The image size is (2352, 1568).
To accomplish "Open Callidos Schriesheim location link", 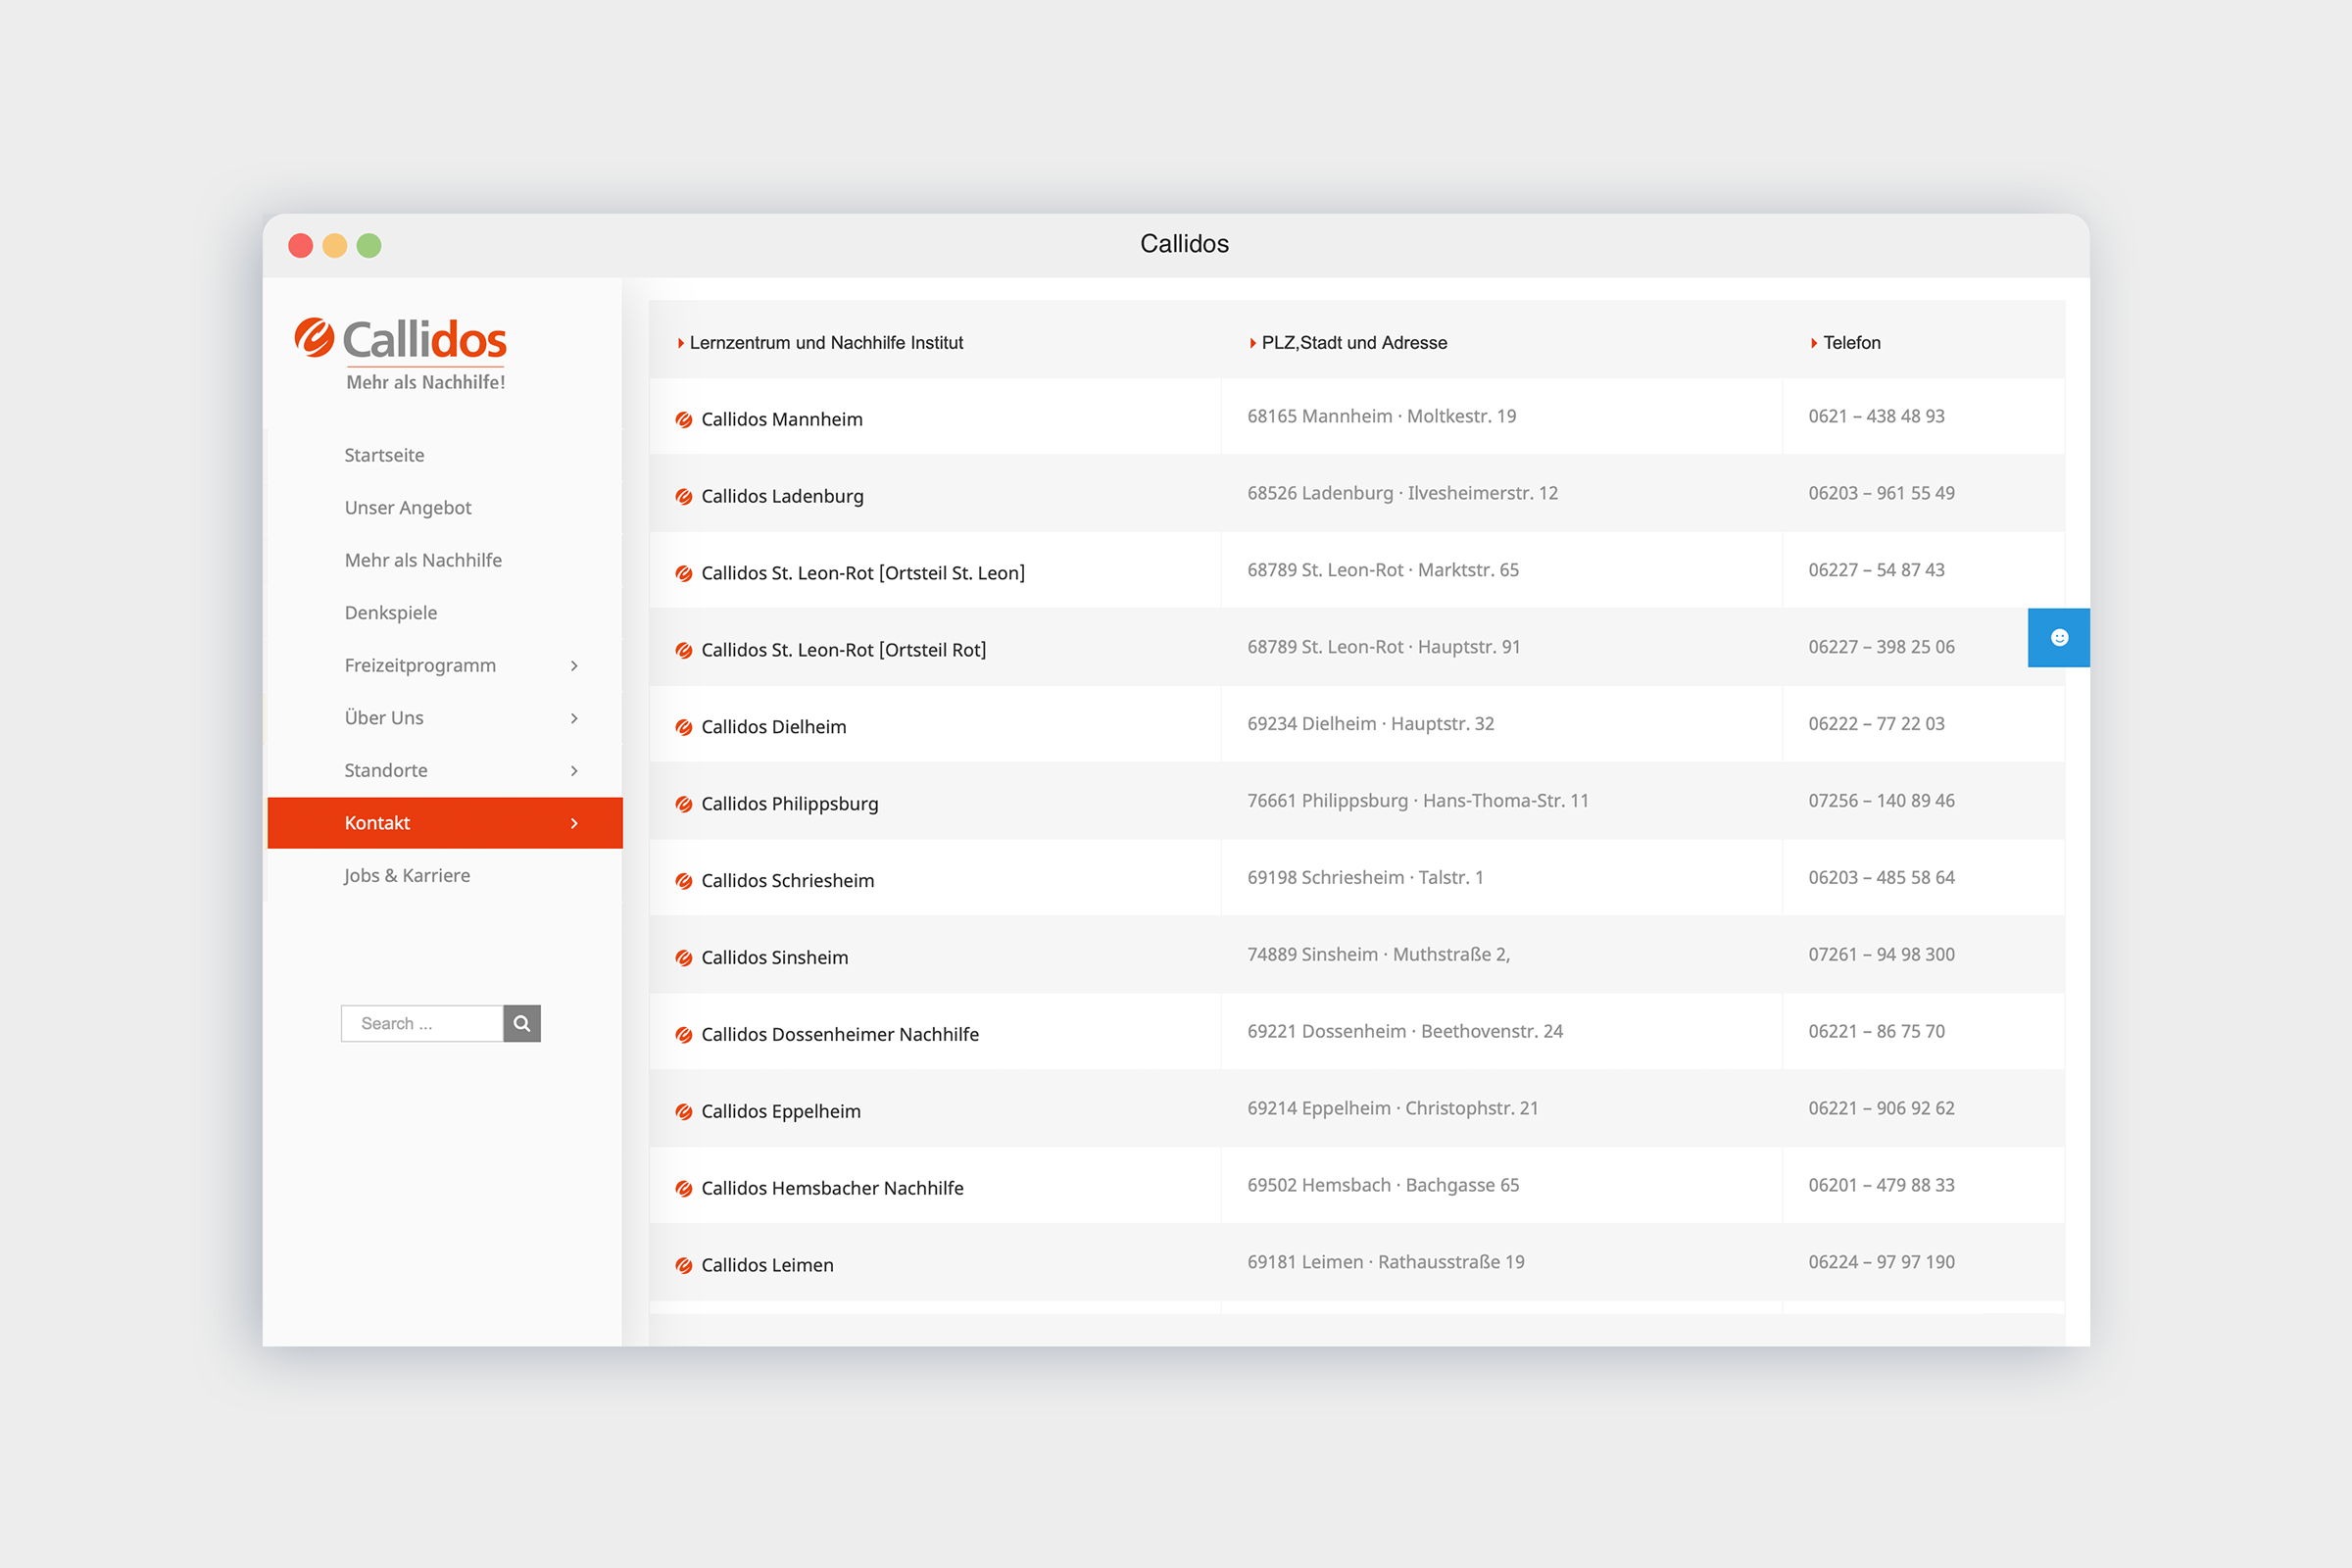I will [x=787, y=881].
